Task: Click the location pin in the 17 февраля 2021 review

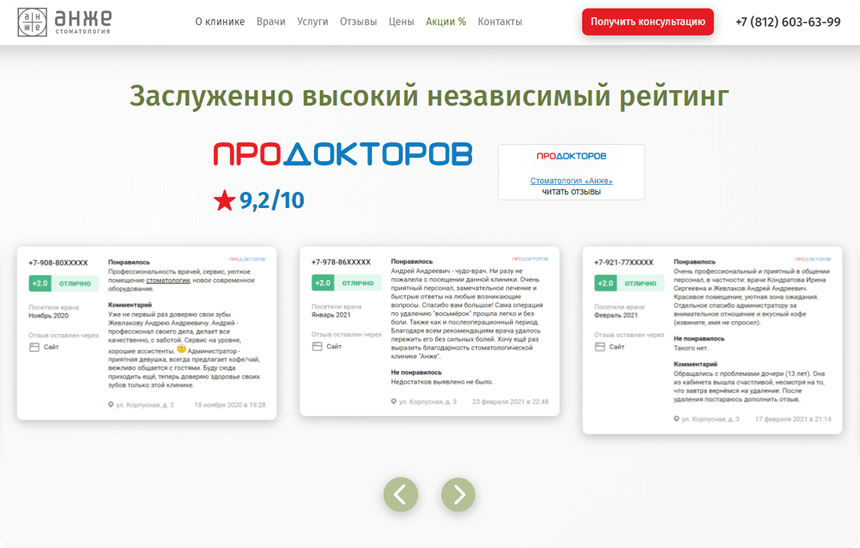Action: 676,419
